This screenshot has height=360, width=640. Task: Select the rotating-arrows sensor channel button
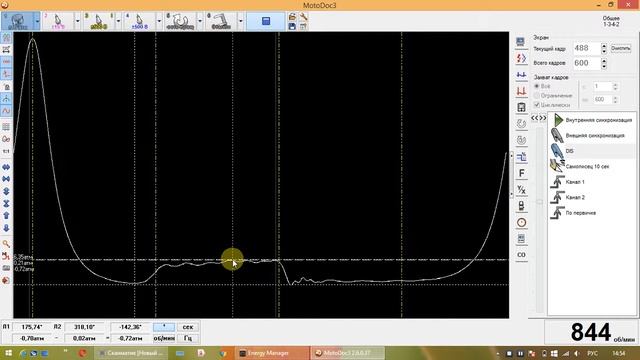click(180, 21)
